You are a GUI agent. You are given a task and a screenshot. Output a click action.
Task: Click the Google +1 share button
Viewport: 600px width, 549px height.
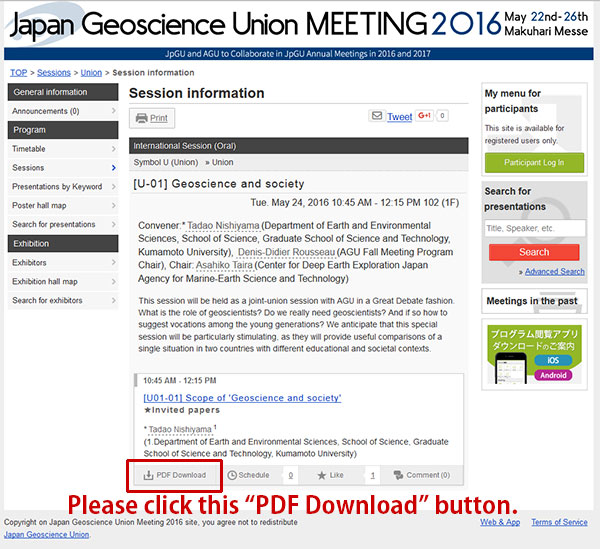[425, 115]
